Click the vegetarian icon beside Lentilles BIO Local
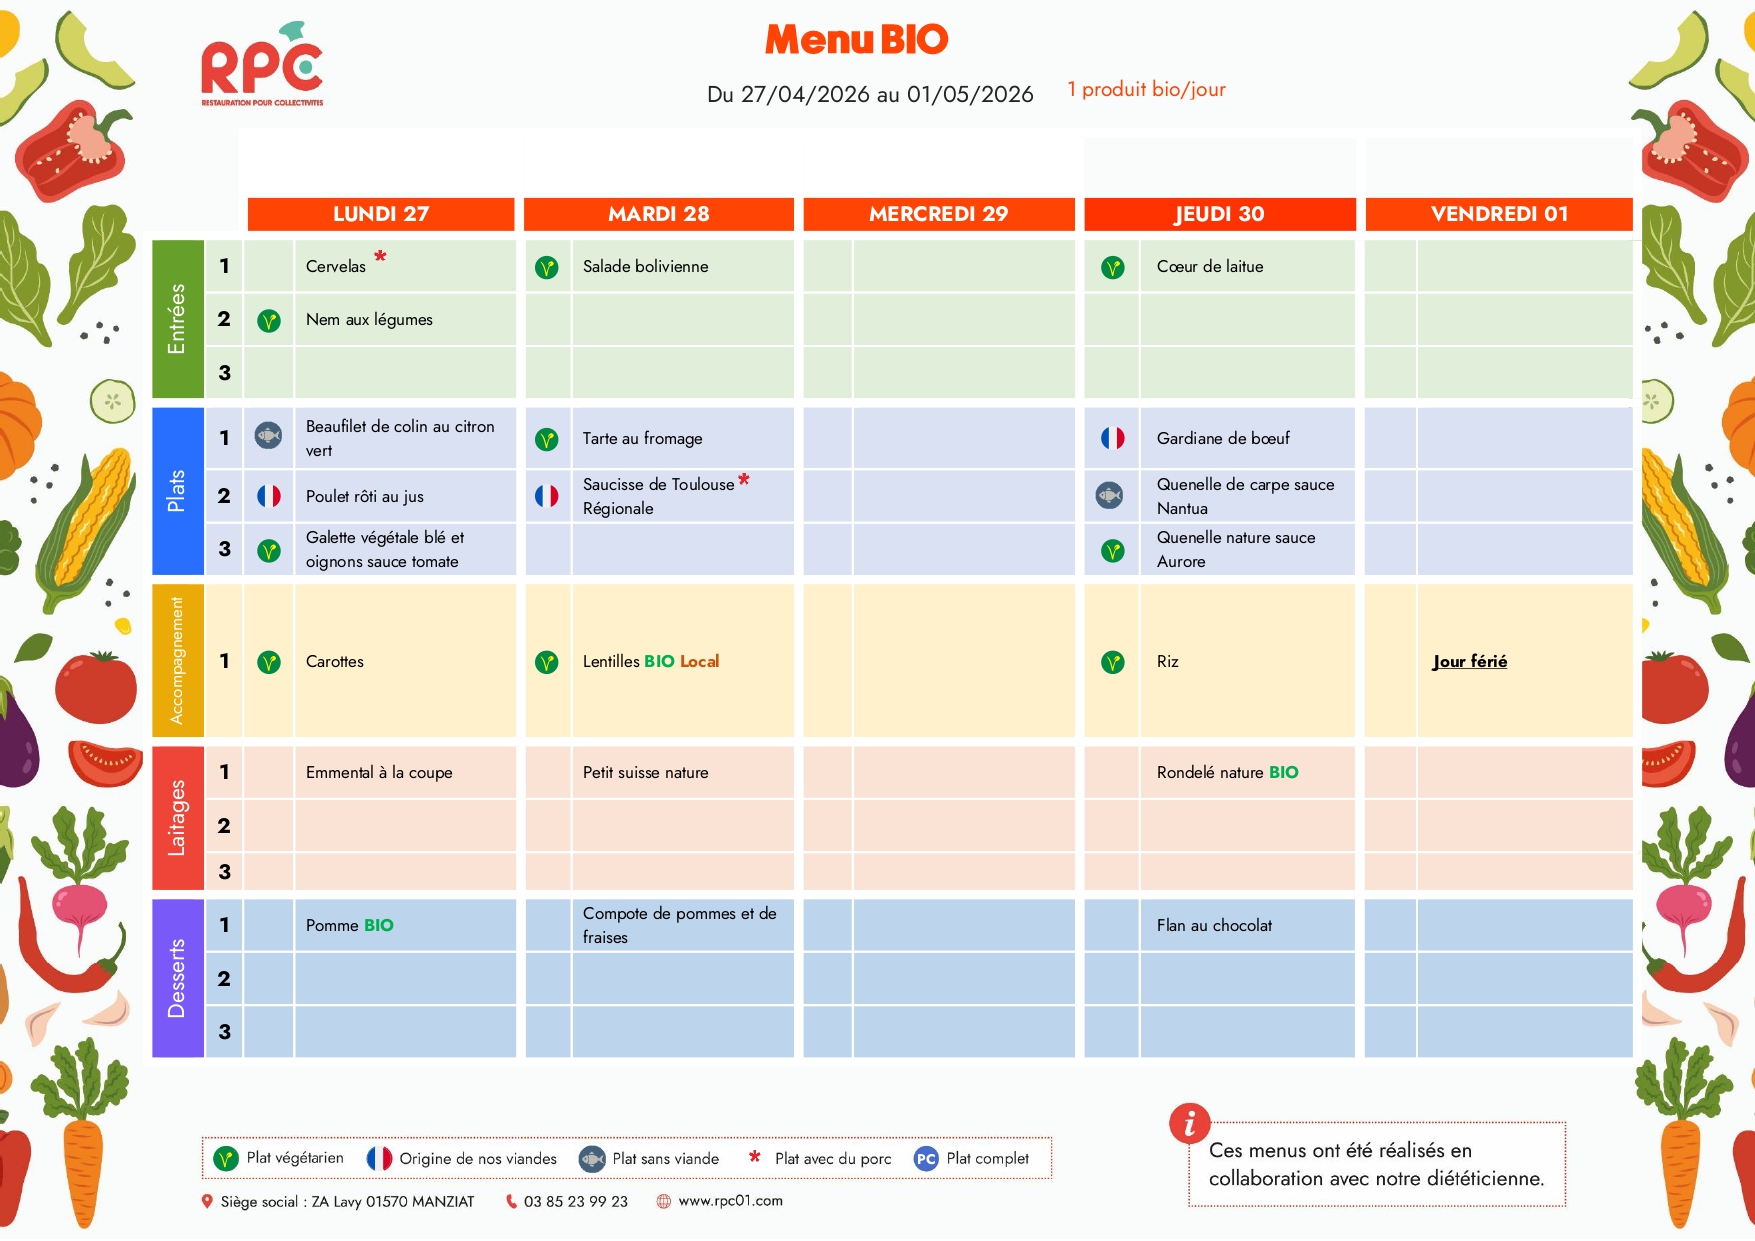 click(546, 662)
